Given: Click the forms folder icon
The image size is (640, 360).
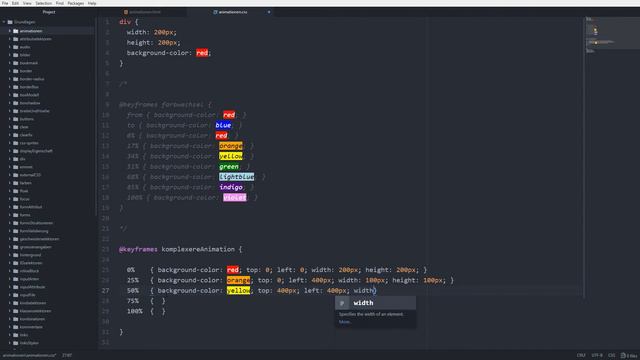Looking at the screenshot, I should click(16, 215).
